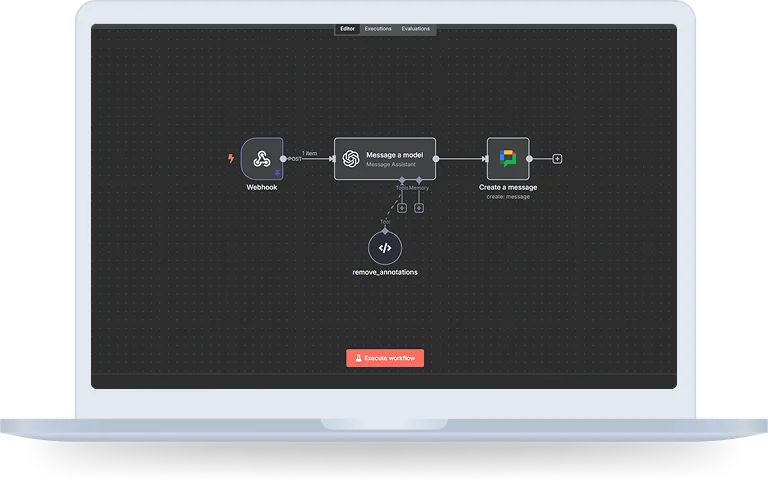
Task: Open the remove_annotations code tool node
Action: coord(385,248)
